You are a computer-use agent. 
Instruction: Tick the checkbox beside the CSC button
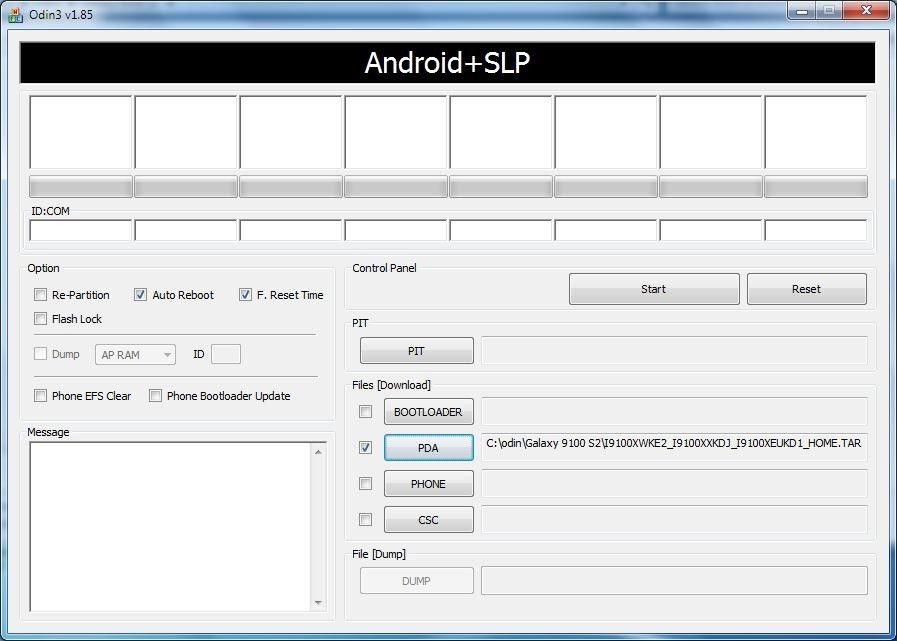365,520
